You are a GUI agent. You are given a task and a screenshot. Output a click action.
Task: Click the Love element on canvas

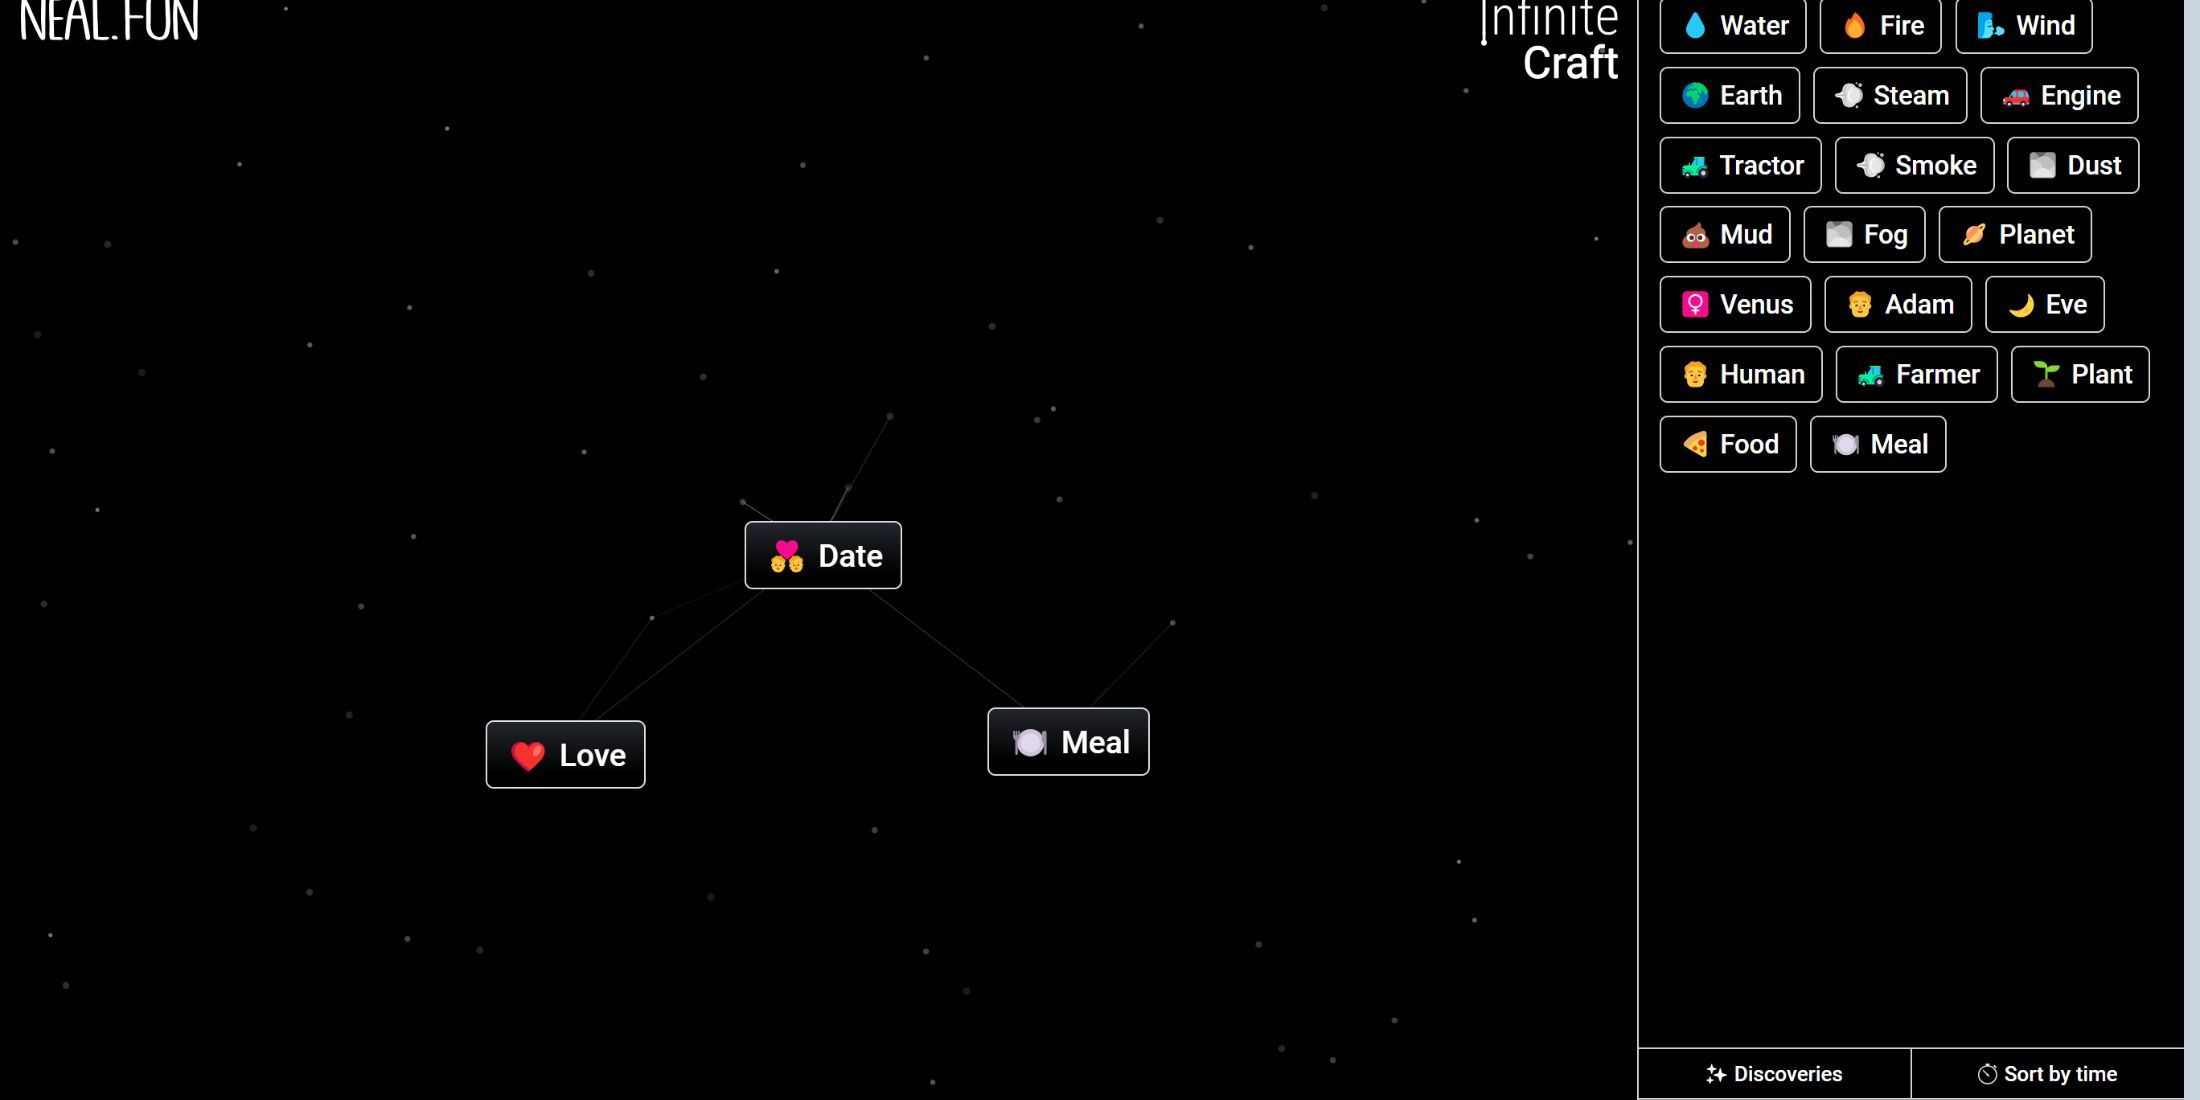click(565, 755)
